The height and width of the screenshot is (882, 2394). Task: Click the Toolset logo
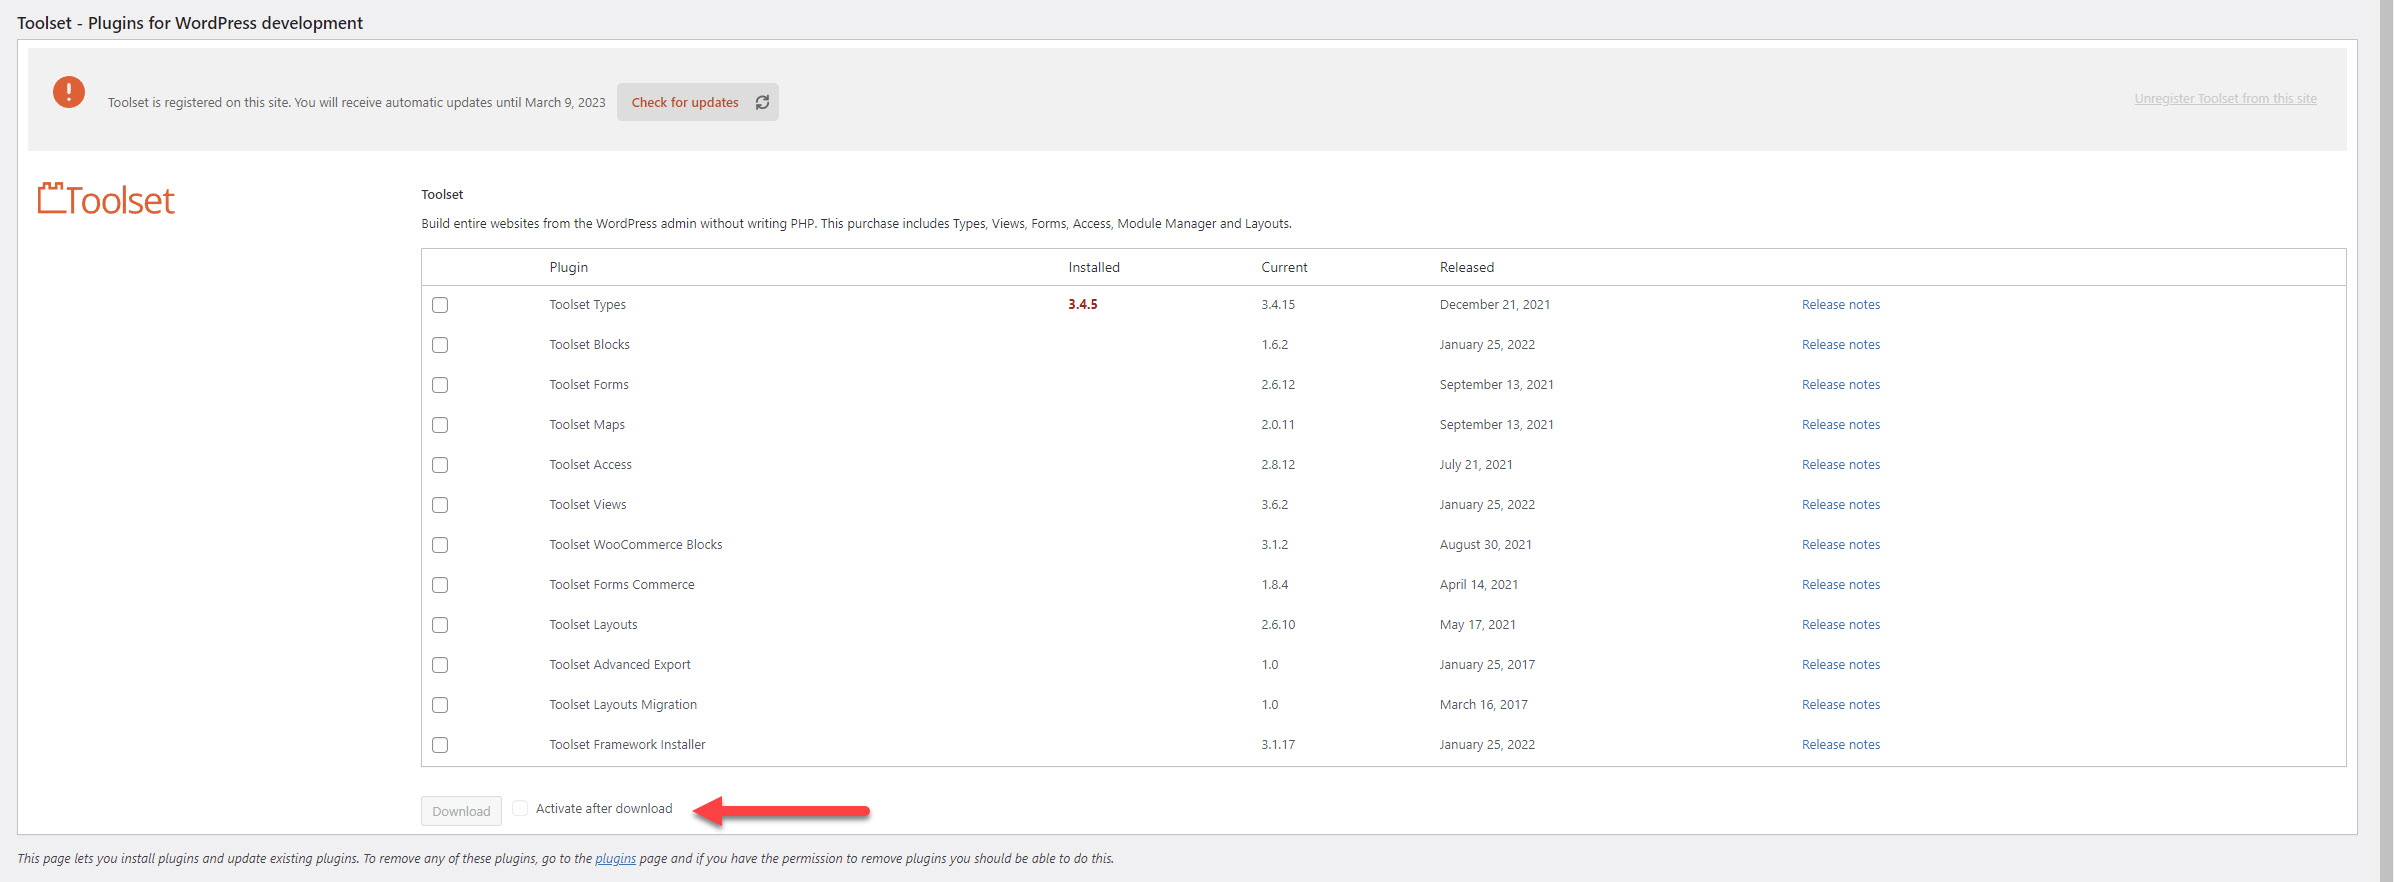tap(106, 200)
